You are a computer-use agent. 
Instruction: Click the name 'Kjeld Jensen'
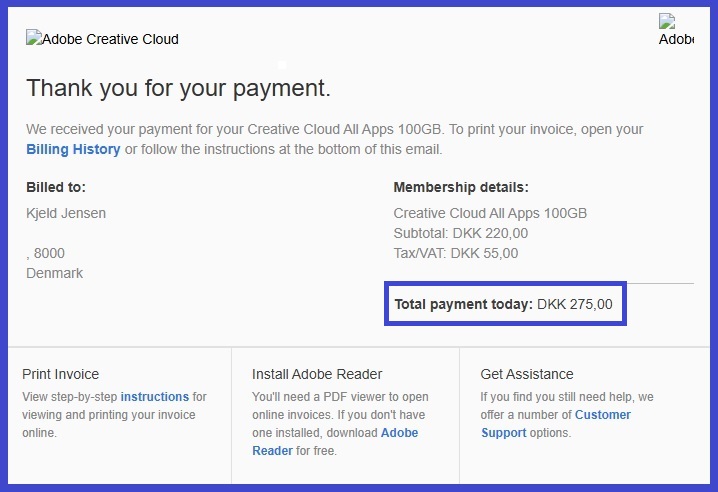coord(66,213)
